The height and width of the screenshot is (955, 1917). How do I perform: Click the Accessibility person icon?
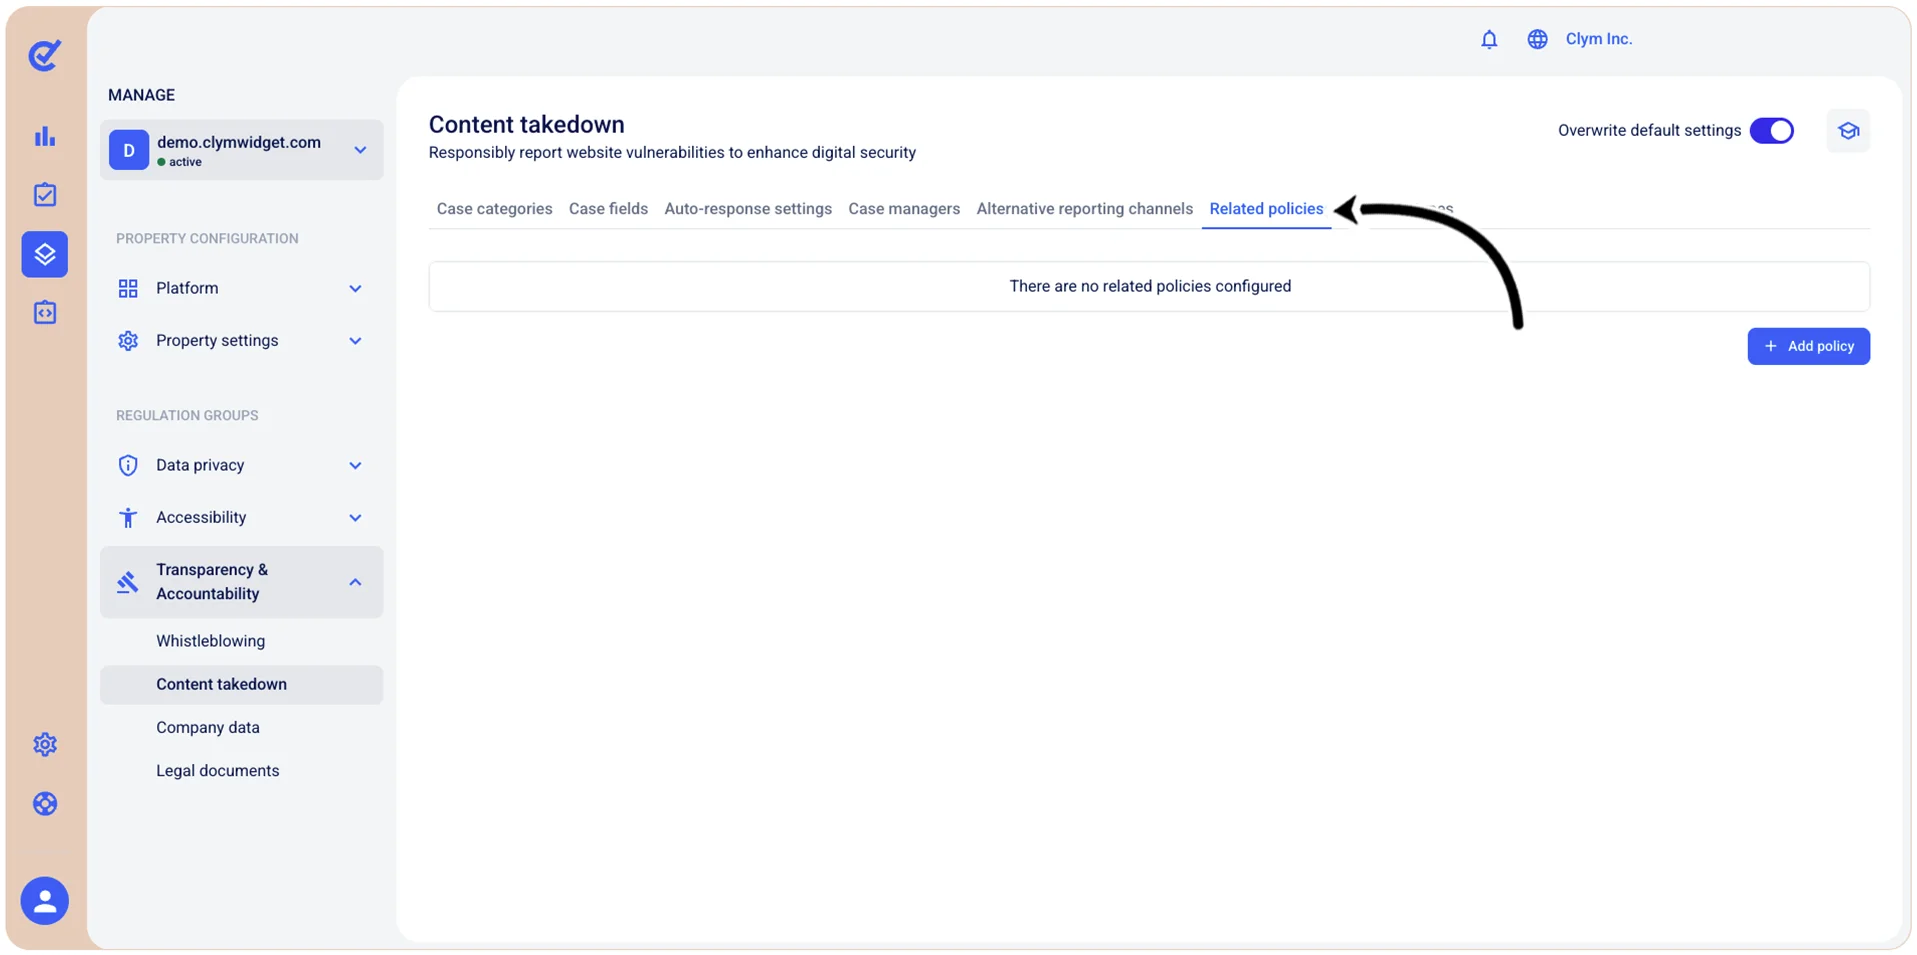(128, 517)
